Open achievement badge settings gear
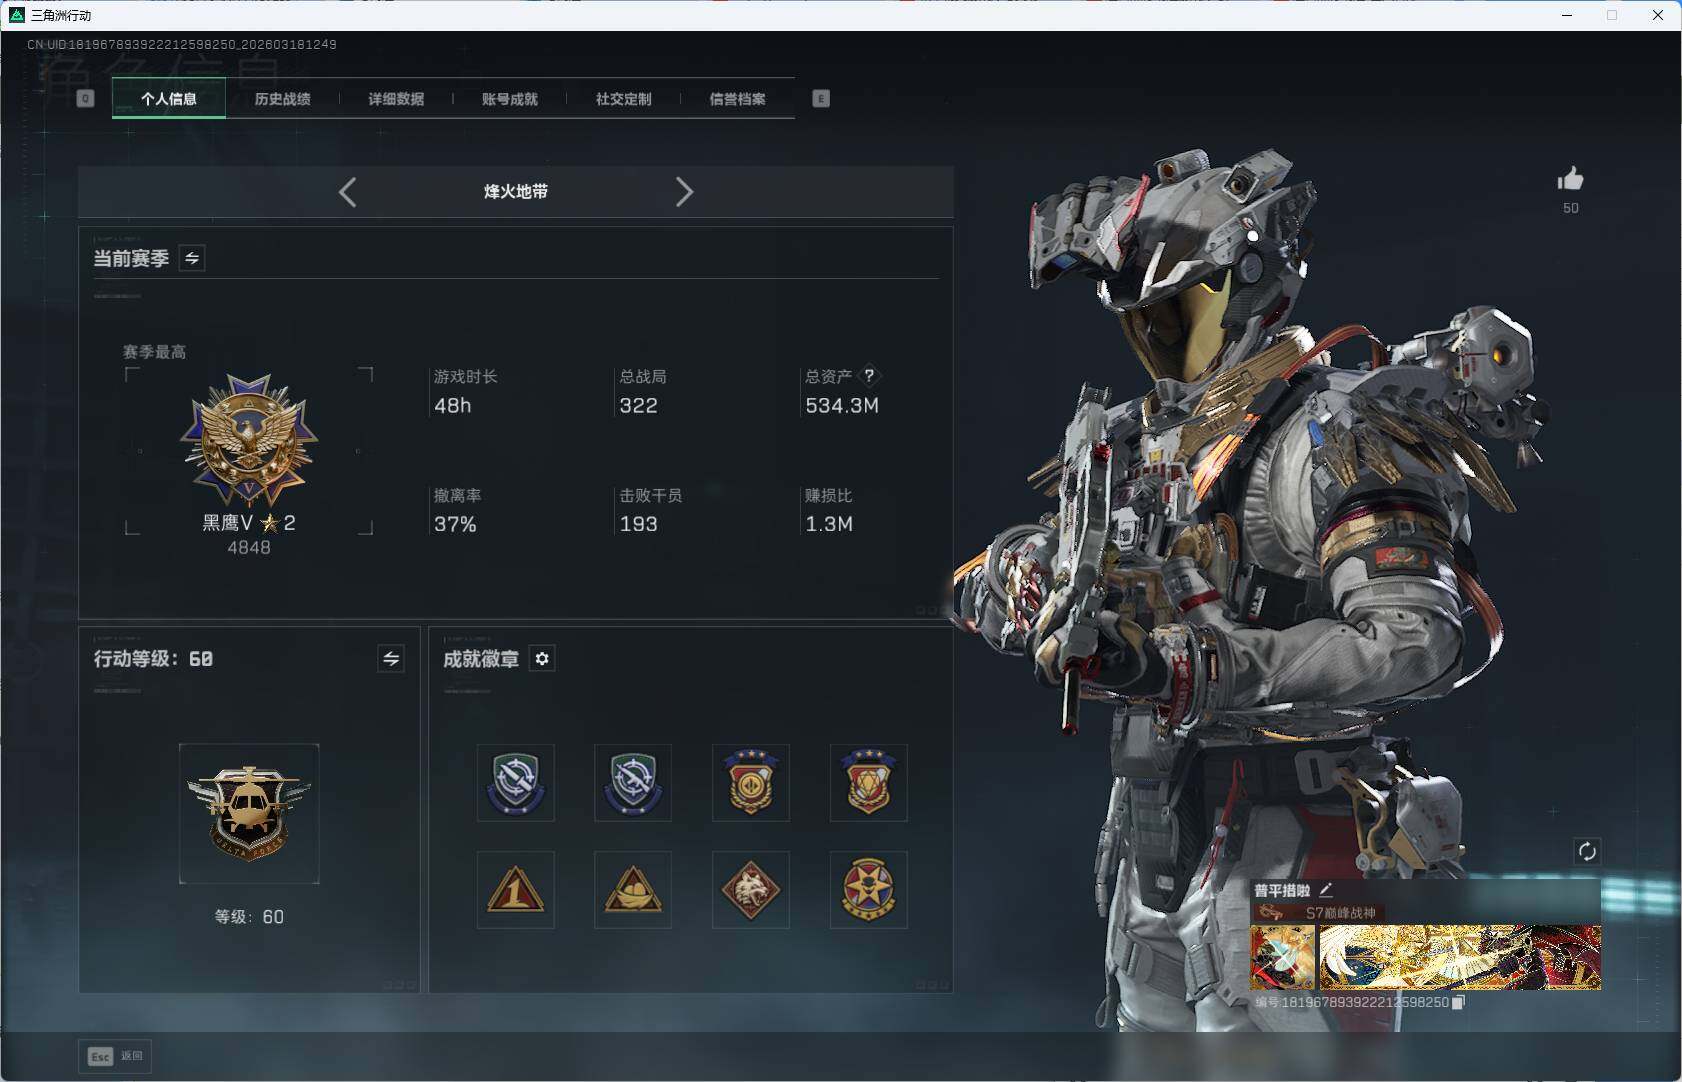1682x1082 pixels. (x=542, y=659)
